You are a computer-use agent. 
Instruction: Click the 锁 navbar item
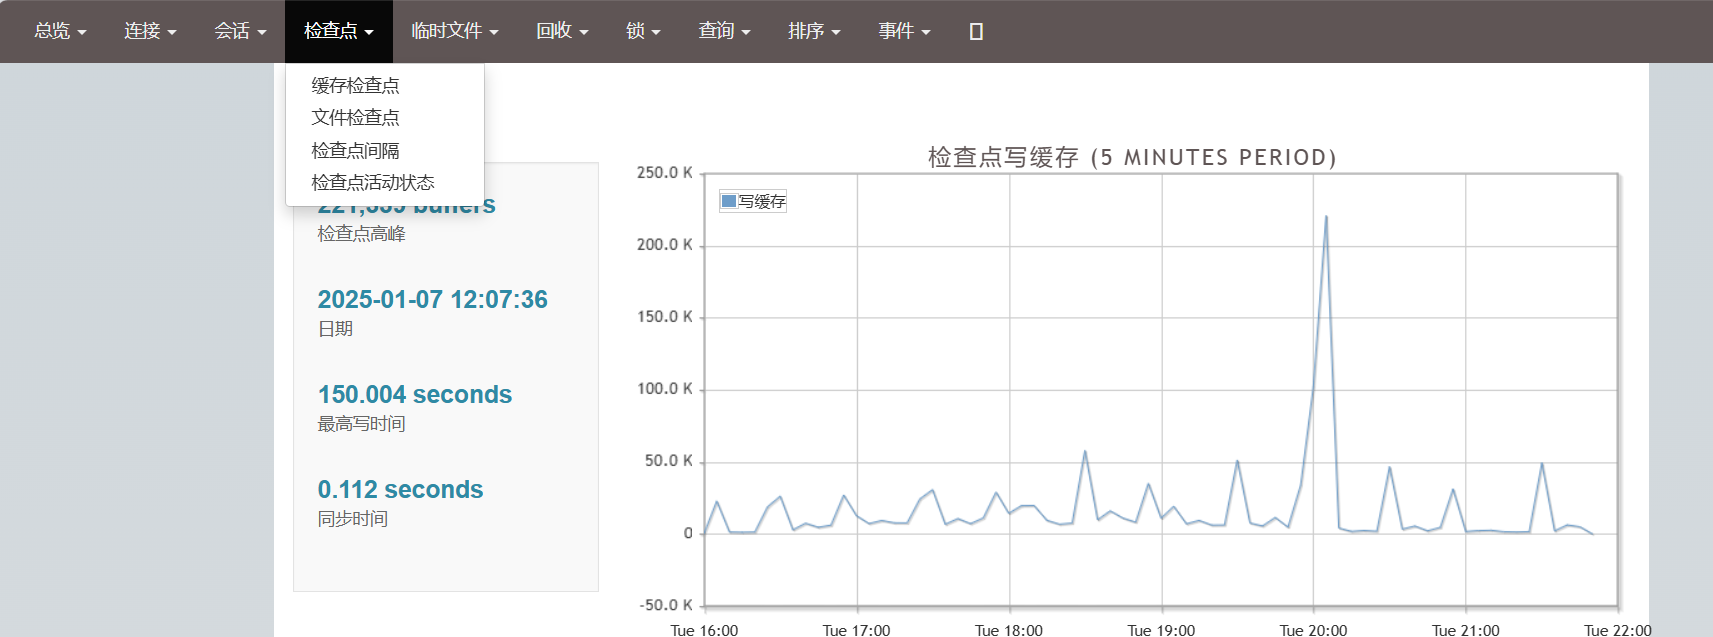643,31
